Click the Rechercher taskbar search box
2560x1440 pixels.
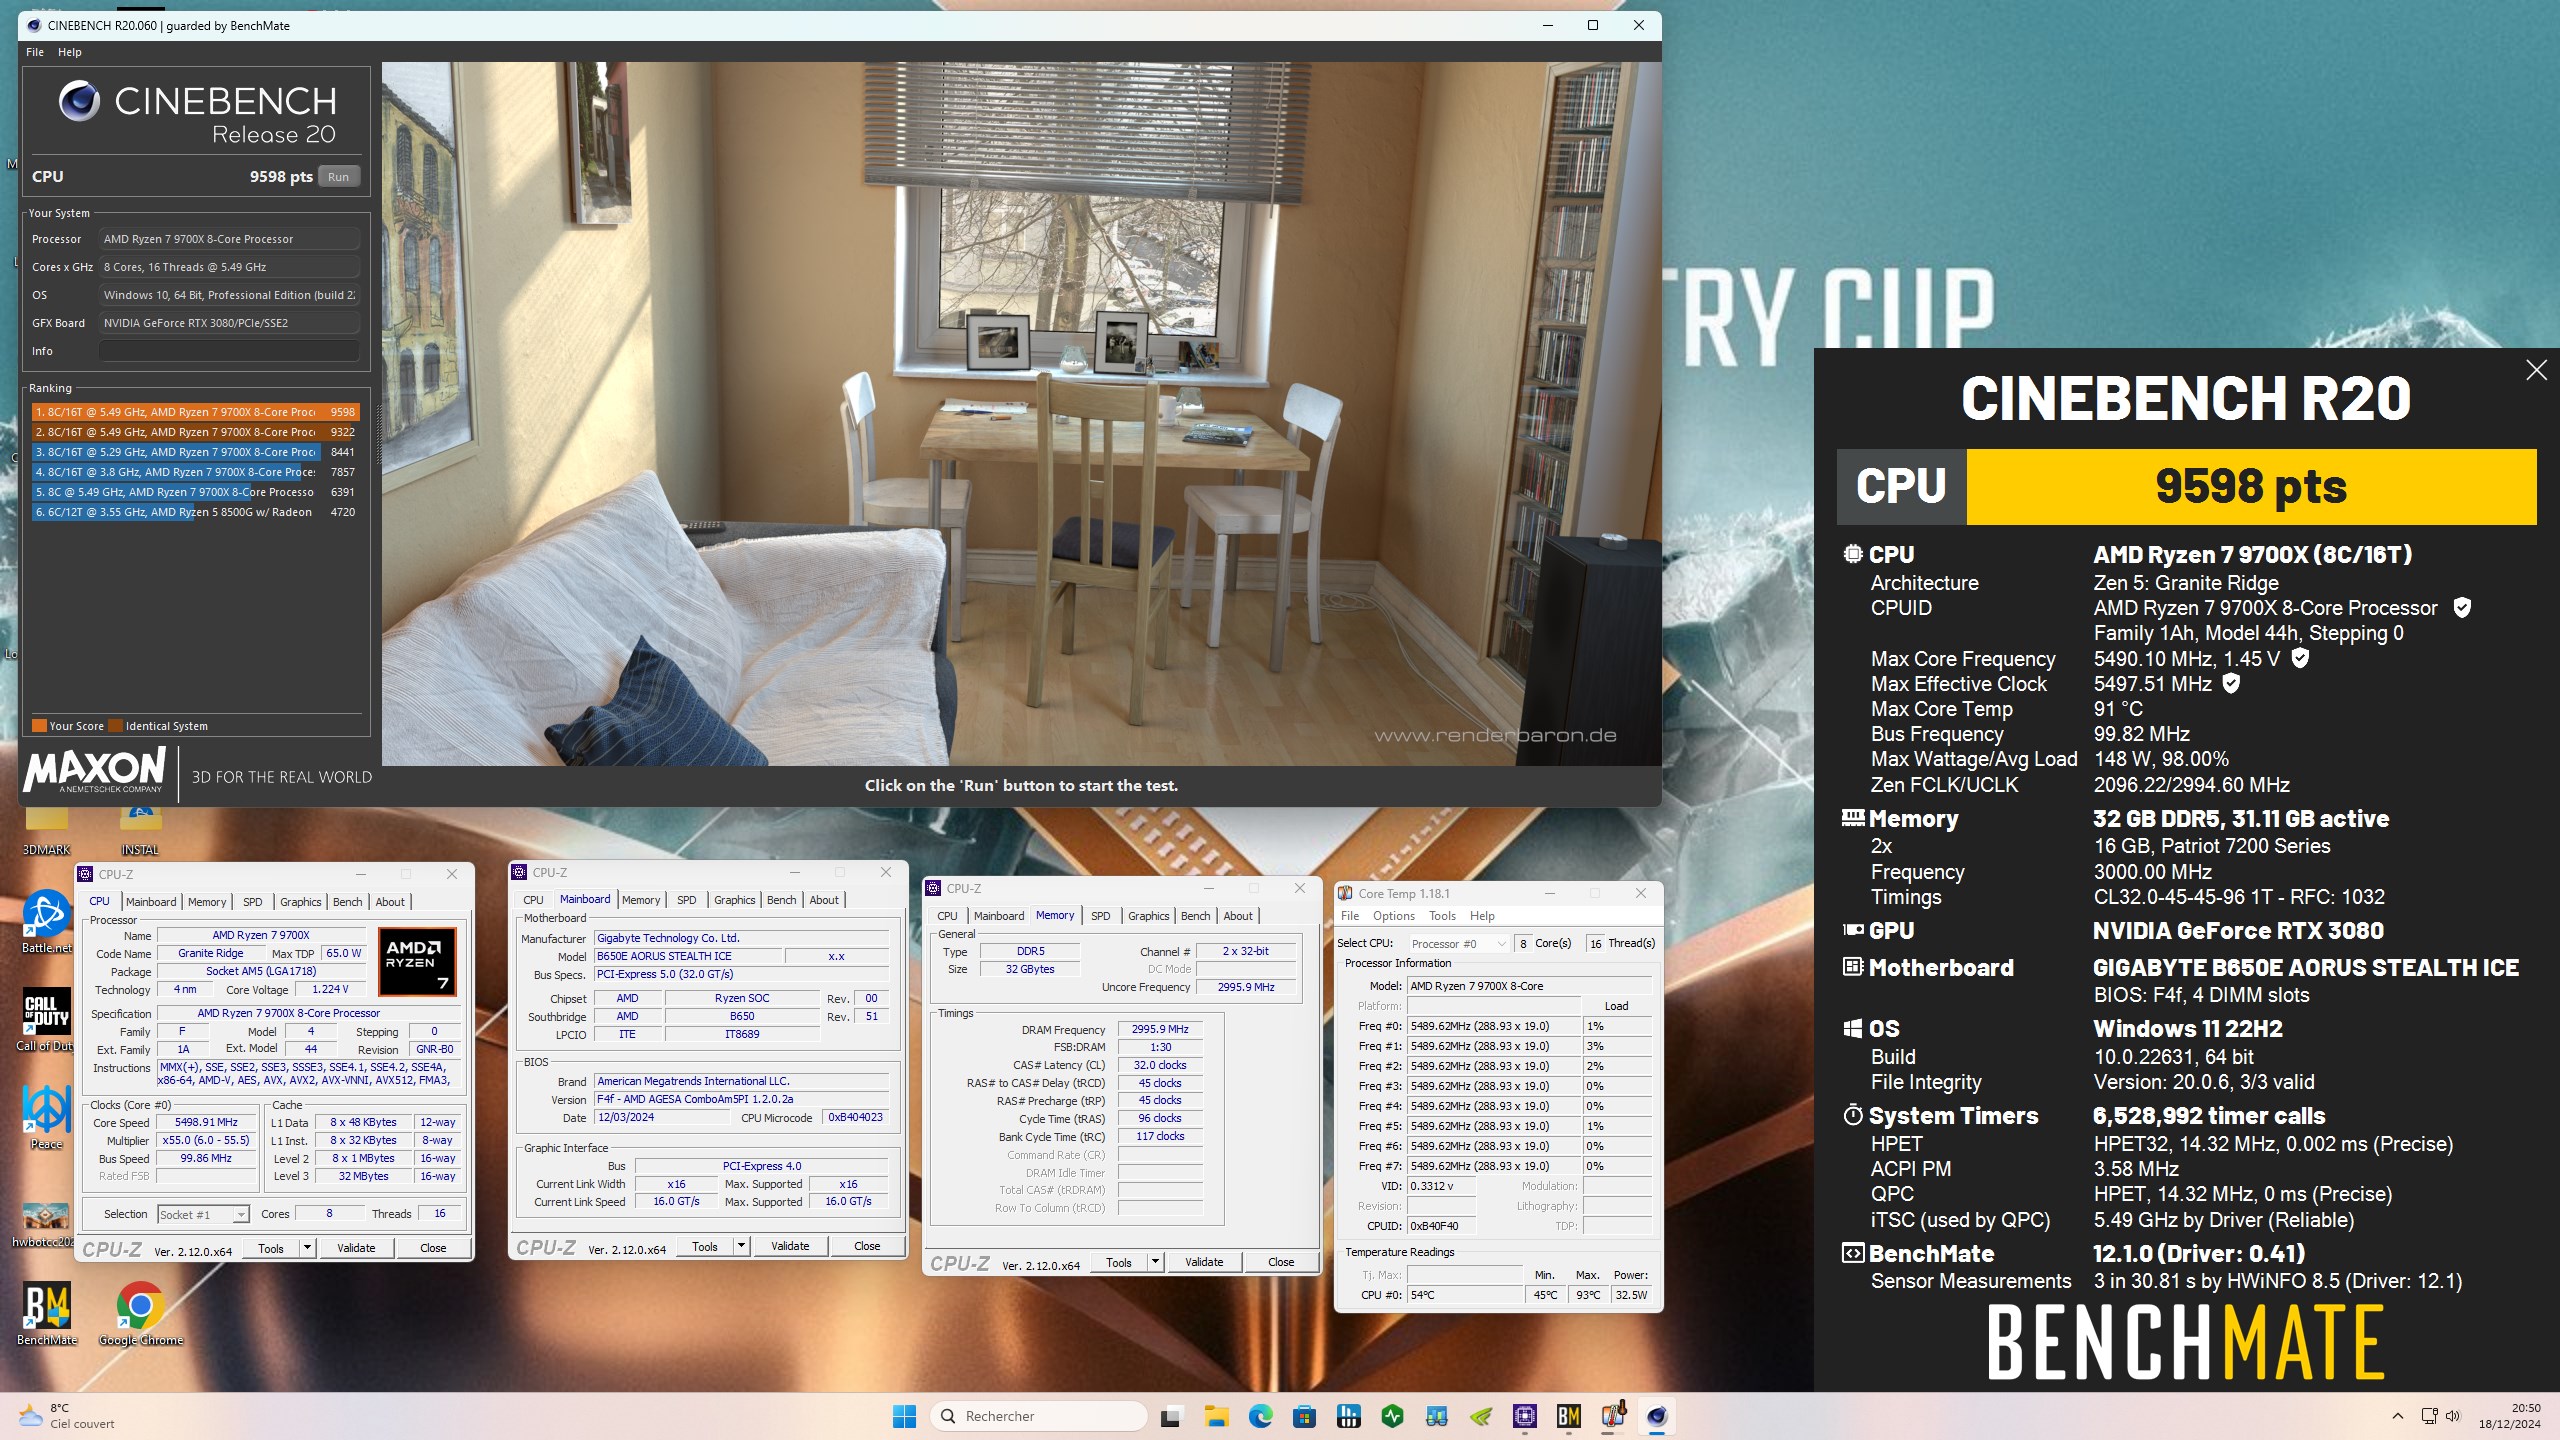1039,1416
